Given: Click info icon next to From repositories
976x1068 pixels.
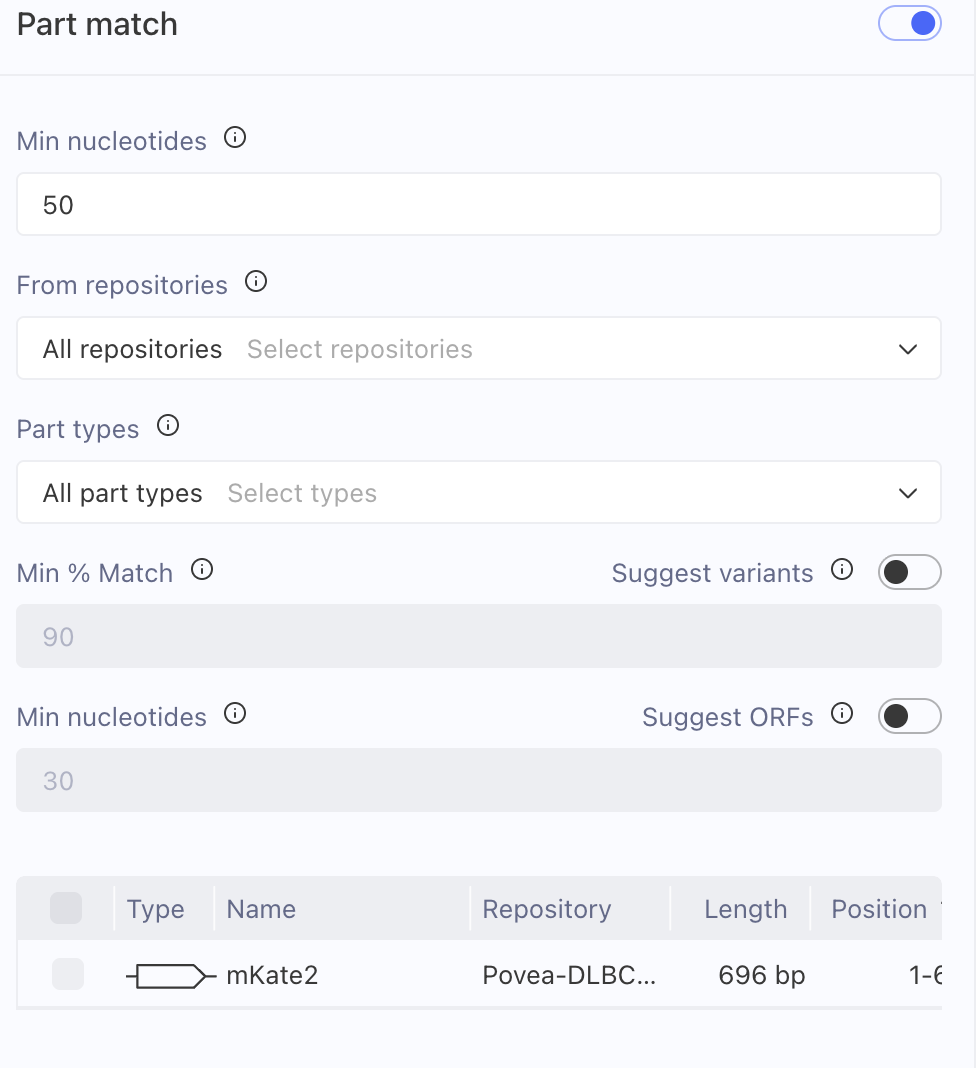Looking at the screenshot, I should [256, 281].
